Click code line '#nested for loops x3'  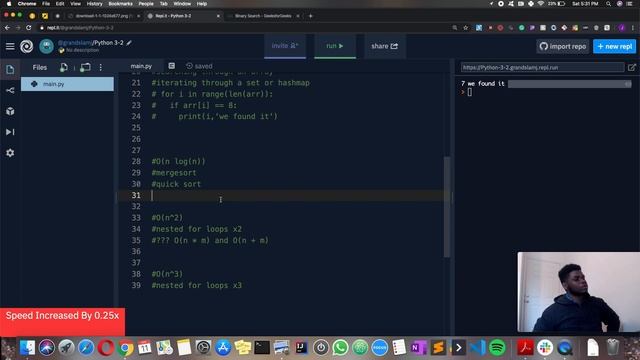point(197,286)
